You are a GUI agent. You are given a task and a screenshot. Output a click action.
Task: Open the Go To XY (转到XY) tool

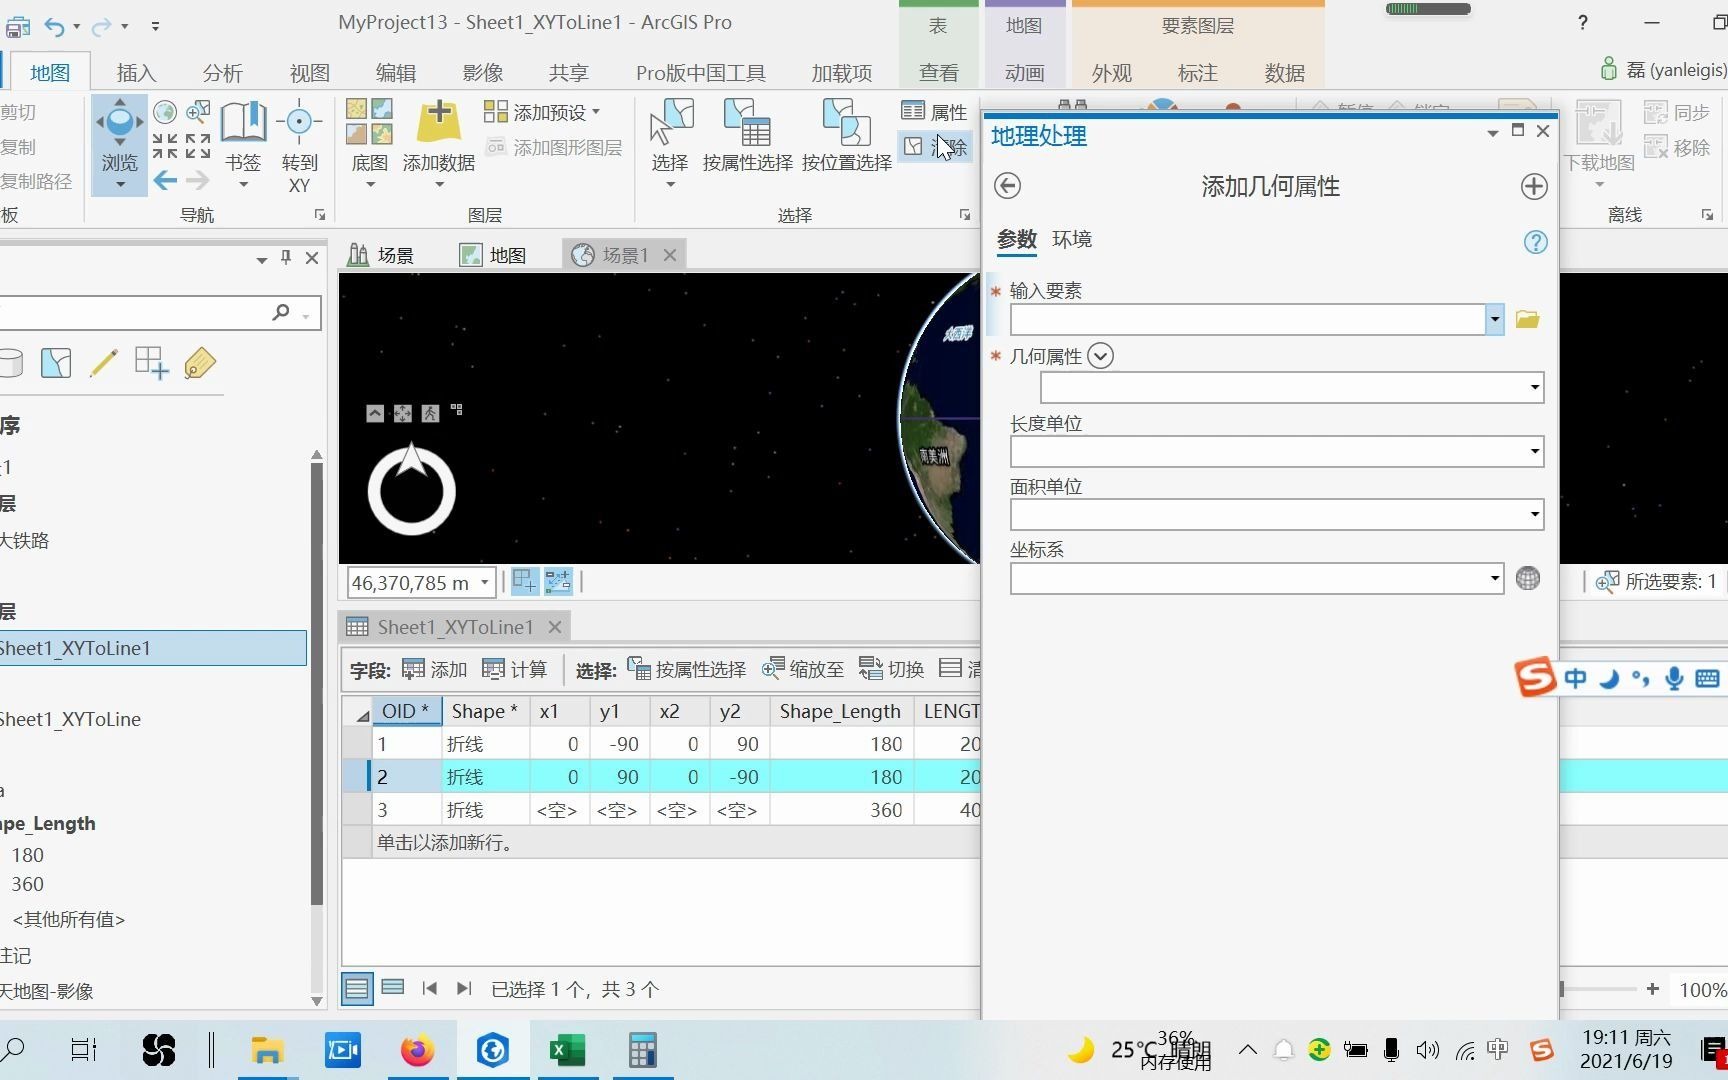pyautogui.click(x=299, y=147)
